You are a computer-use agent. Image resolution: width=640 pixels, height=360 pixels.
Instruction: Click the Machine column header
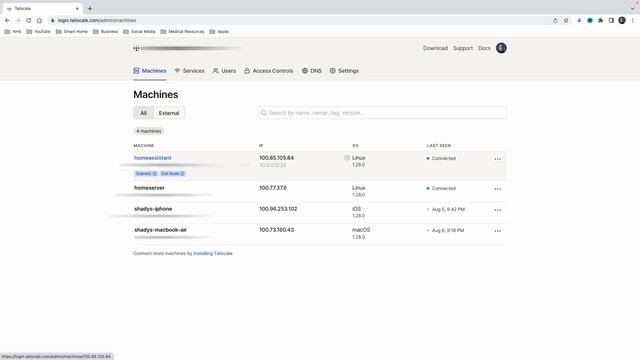tap(144, 145)
